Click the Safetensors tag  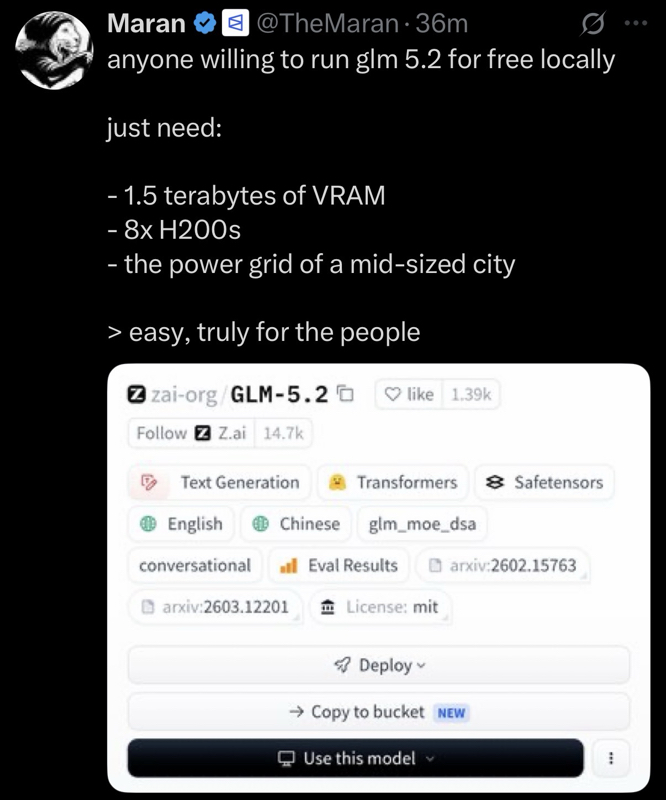tap(544, 482)
